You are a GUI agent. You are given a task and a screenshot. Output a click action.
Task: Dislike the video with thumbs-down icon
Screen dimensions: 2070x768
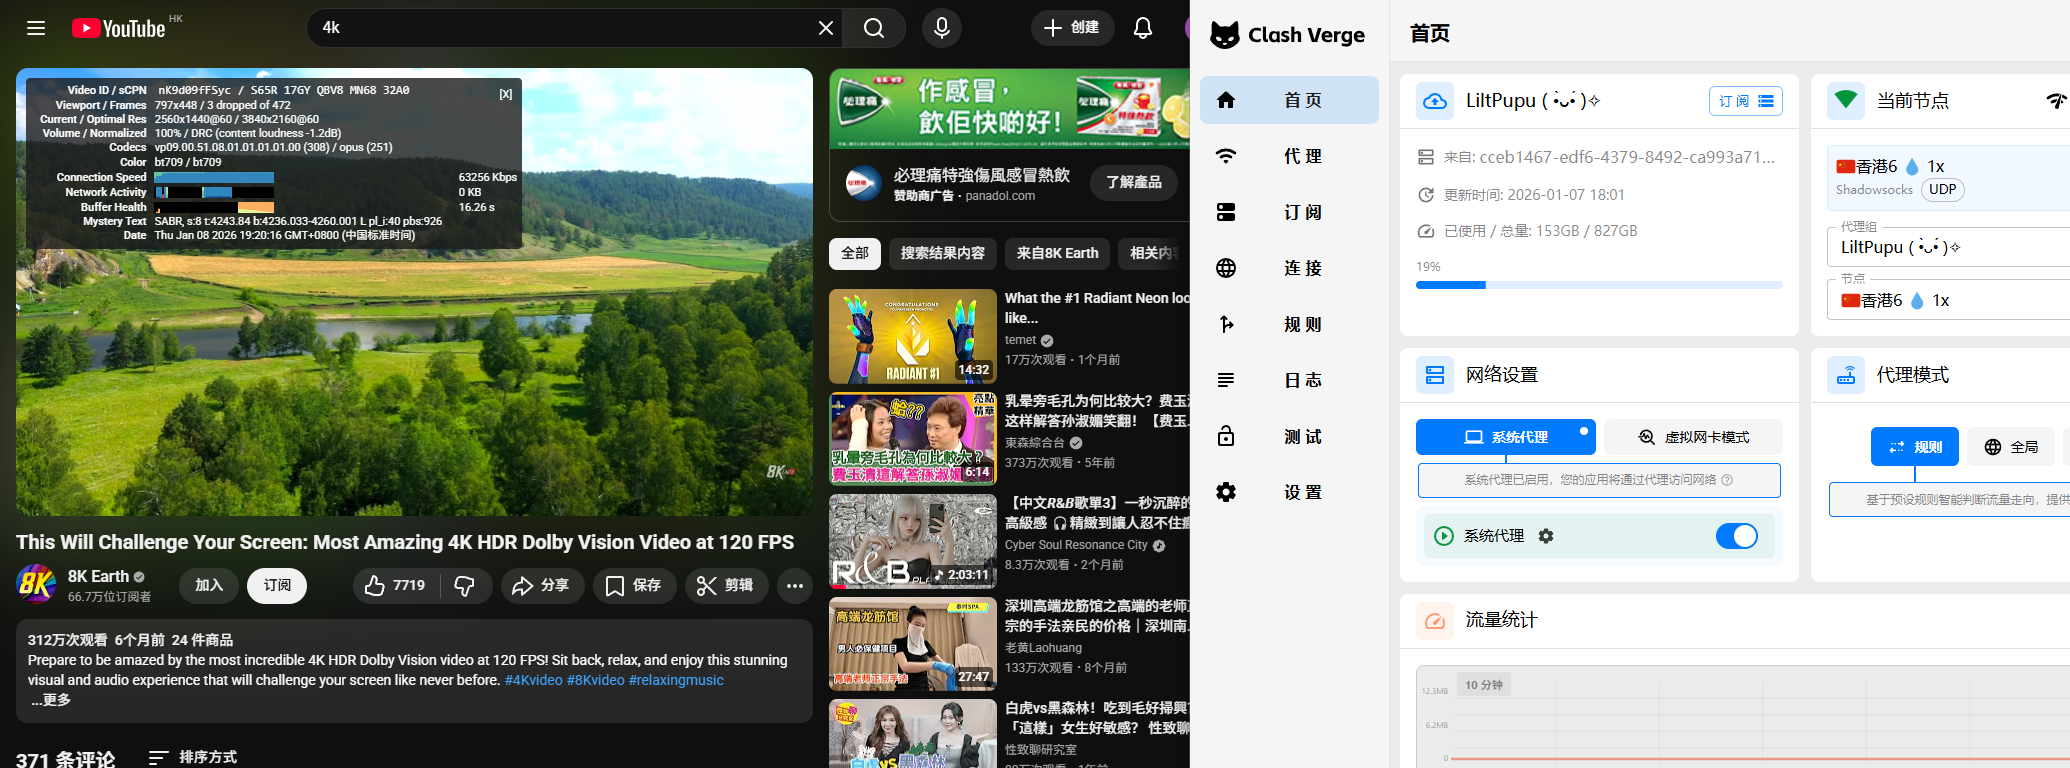pos(465,586)
